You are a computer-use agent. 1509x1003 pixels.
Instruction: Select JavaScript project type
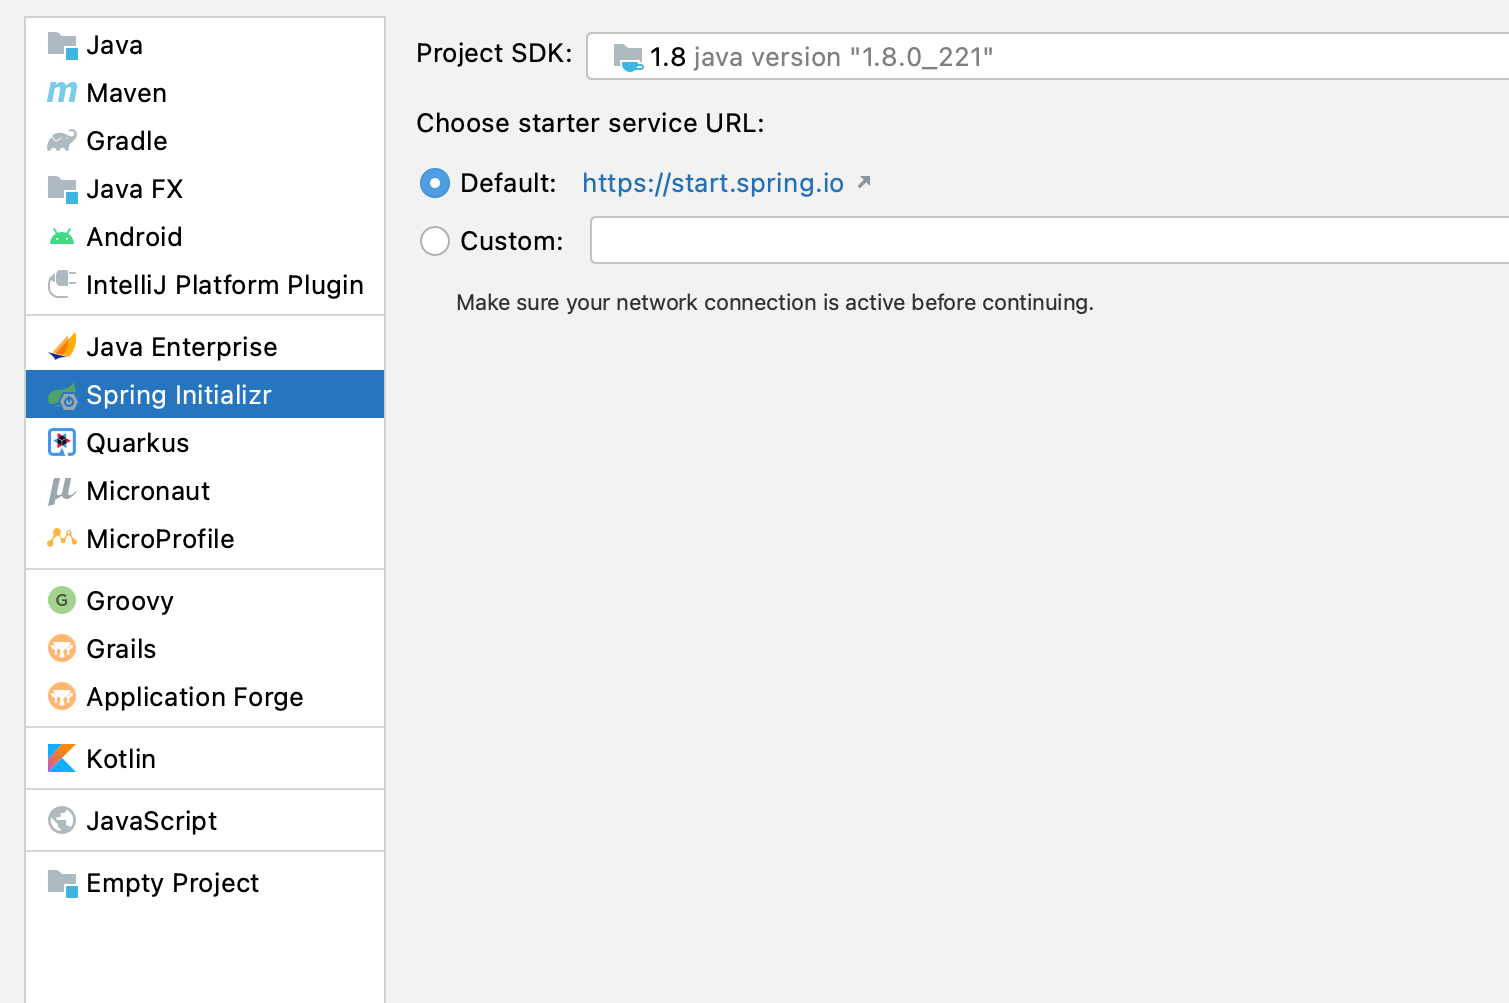tap(205, 821)
